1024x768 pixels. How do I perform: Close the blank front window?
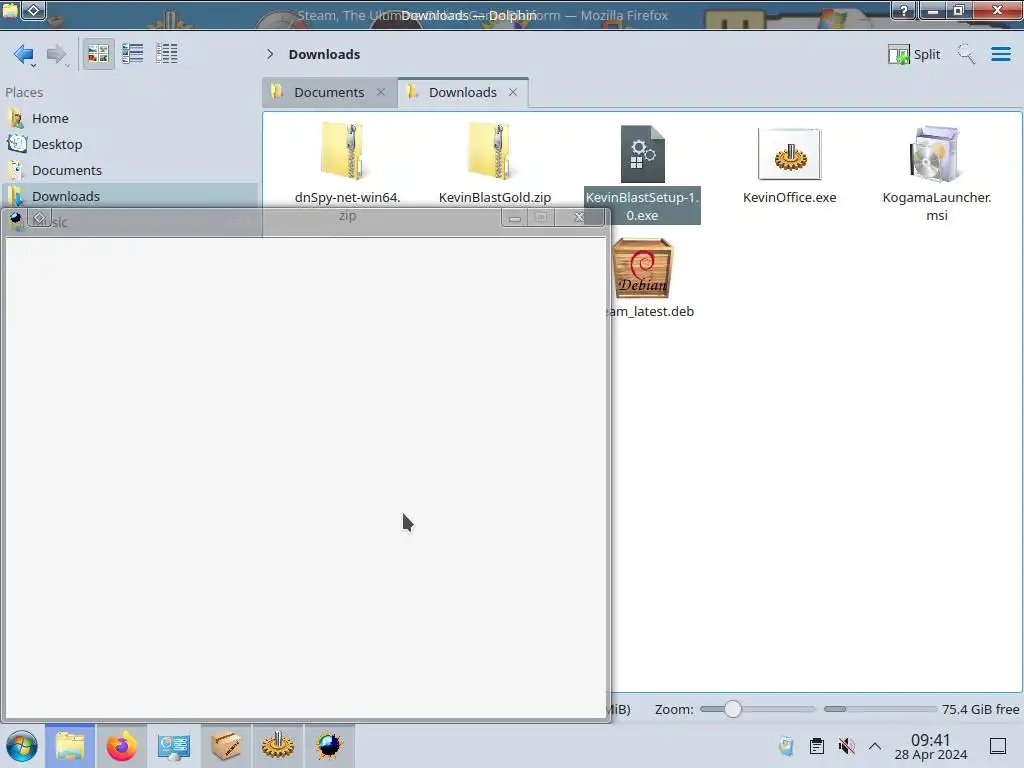click(579, 218)
